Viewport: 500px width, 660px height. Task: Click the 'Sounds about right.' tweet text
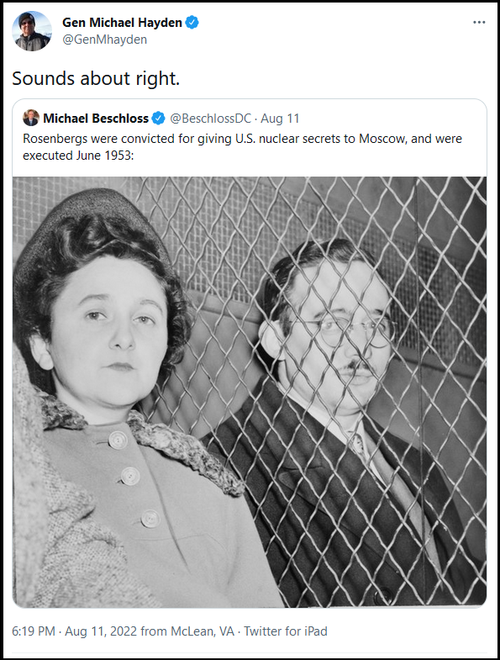96,78
